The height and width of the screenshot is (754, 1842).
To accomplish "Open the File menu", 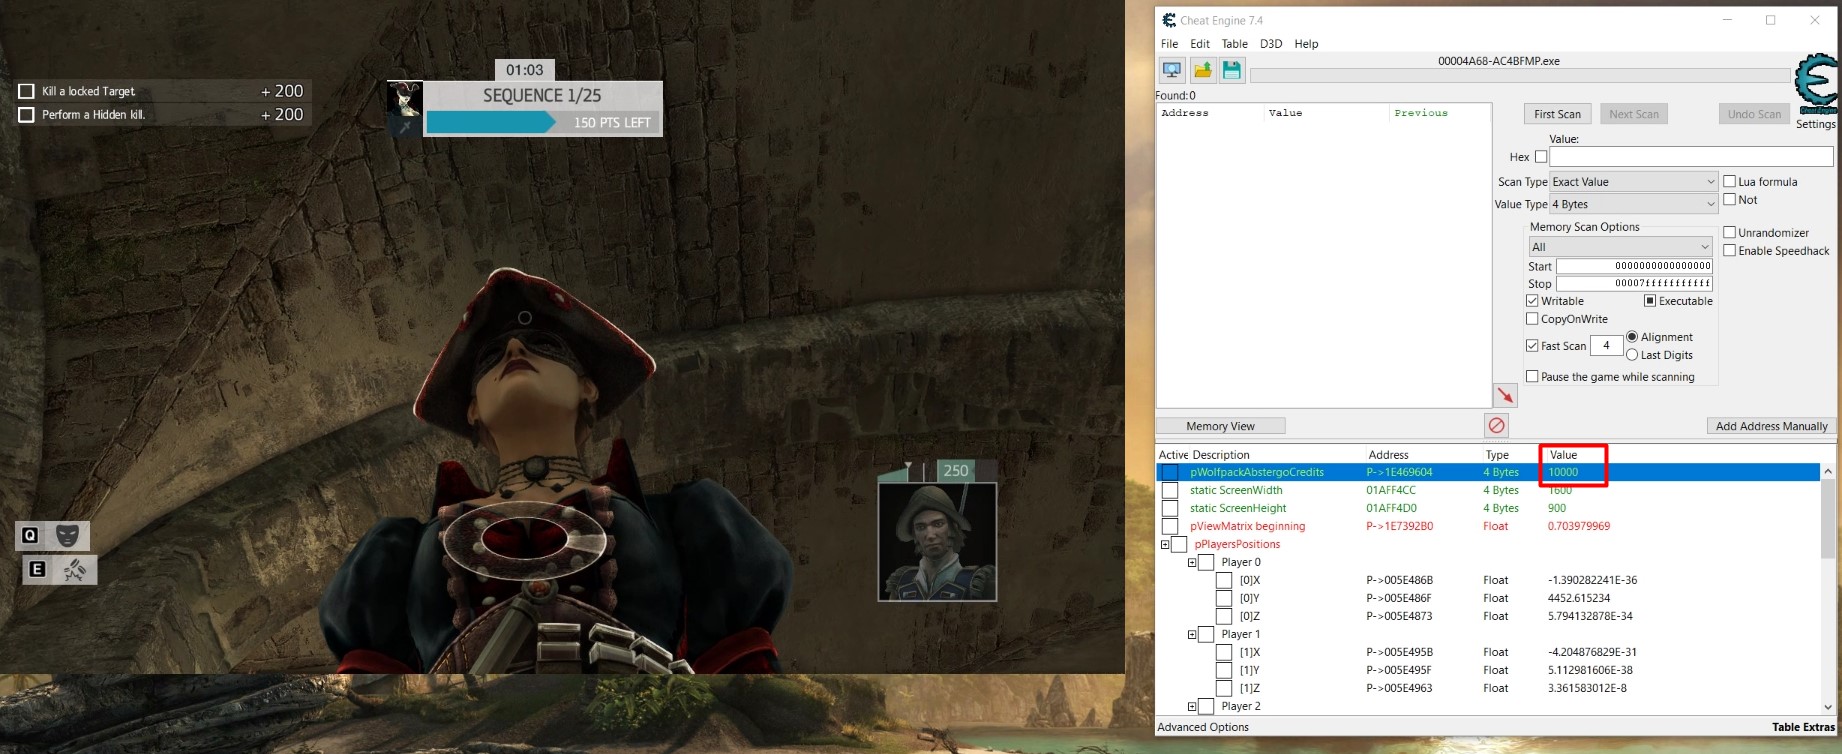I will point(1169,44).
